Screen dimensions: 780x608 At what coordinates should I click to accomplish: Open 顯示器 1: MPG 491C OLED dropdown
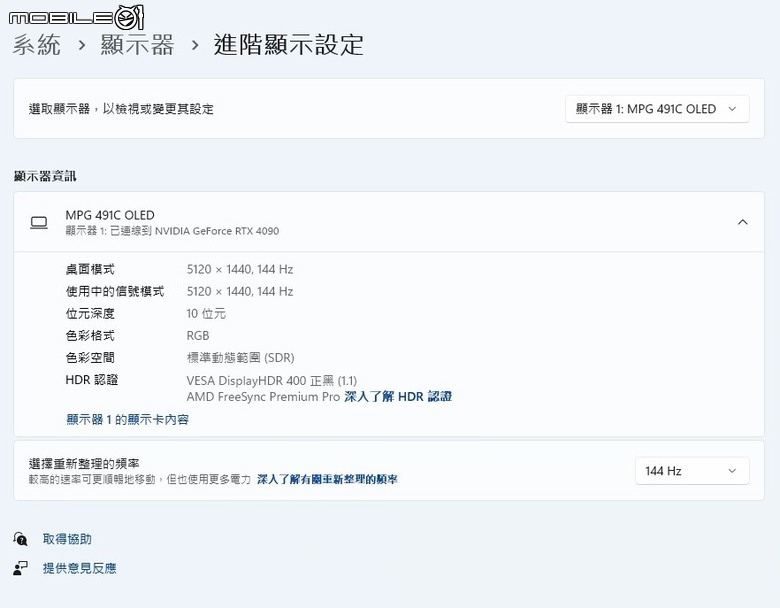click(x=657, y=109)
